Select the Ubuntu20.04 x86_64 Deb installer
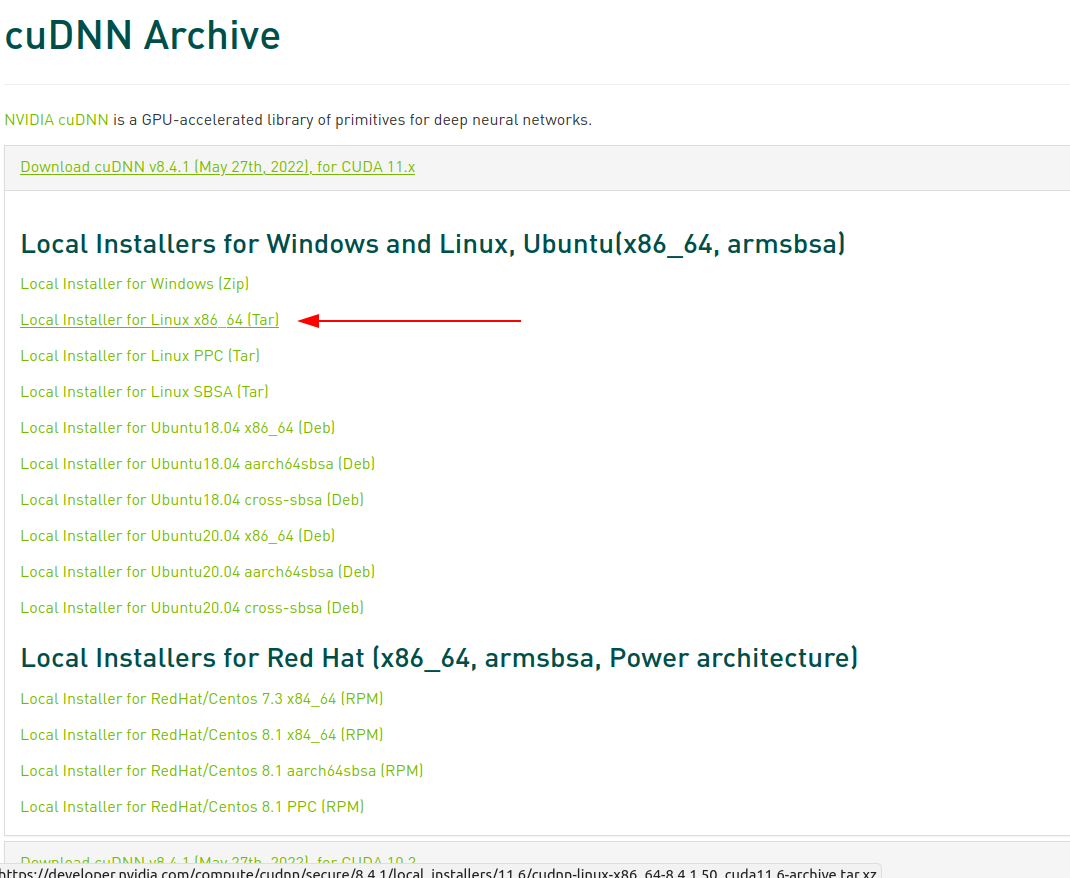Image resolution: width=1070 pixels, height=878 pixels. tap(177, 536)
